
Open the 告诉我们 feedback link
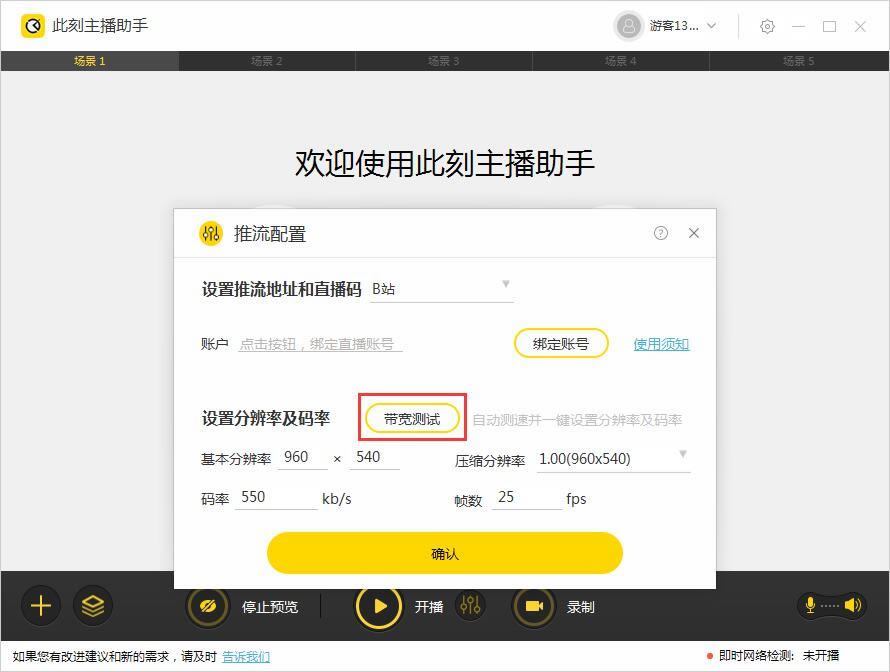(245, 657)
